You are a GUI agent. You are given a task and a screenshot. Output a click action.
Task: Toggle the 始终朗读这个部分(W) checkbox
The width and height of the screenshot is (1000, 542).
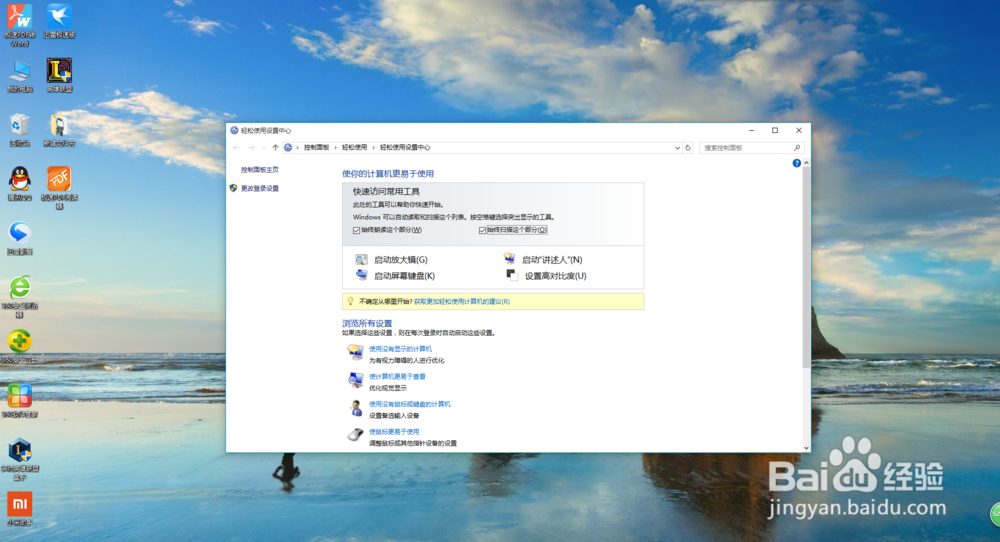click(x=357, y=230)
